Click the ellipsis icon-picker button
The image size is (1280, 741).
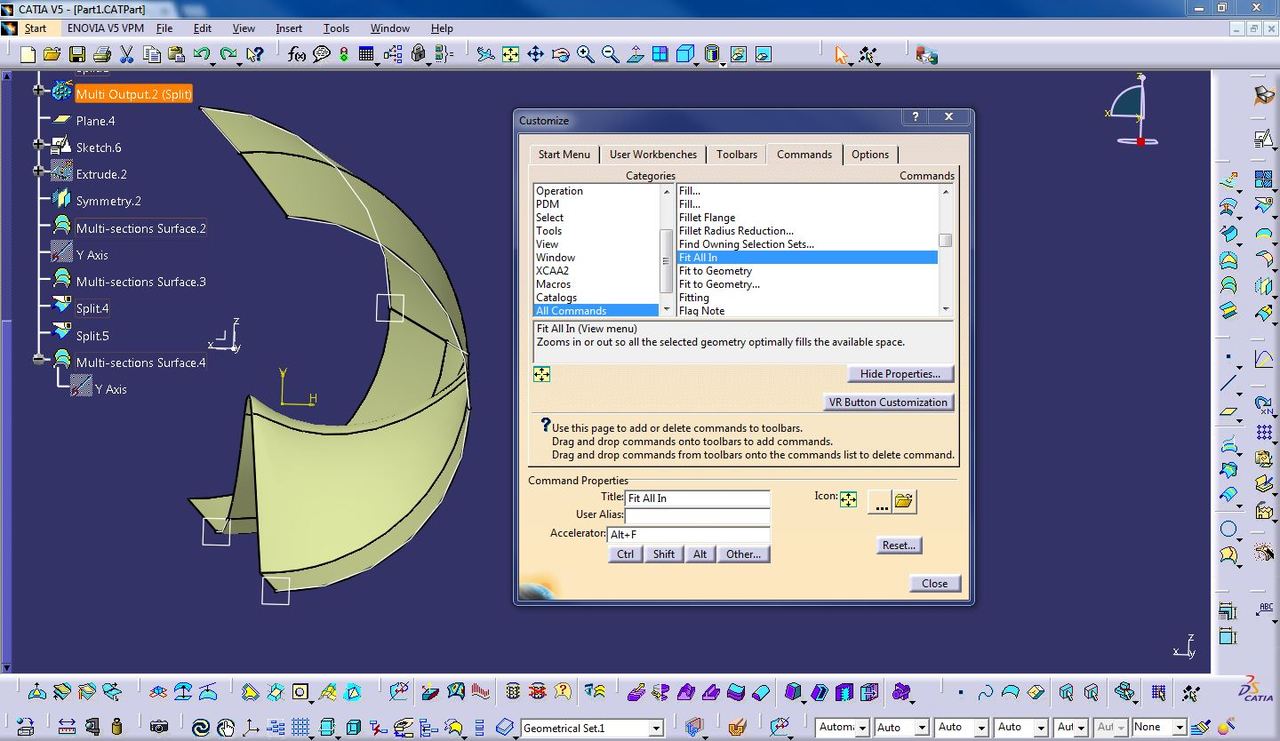pyautogui.click(x=880, y=502)
